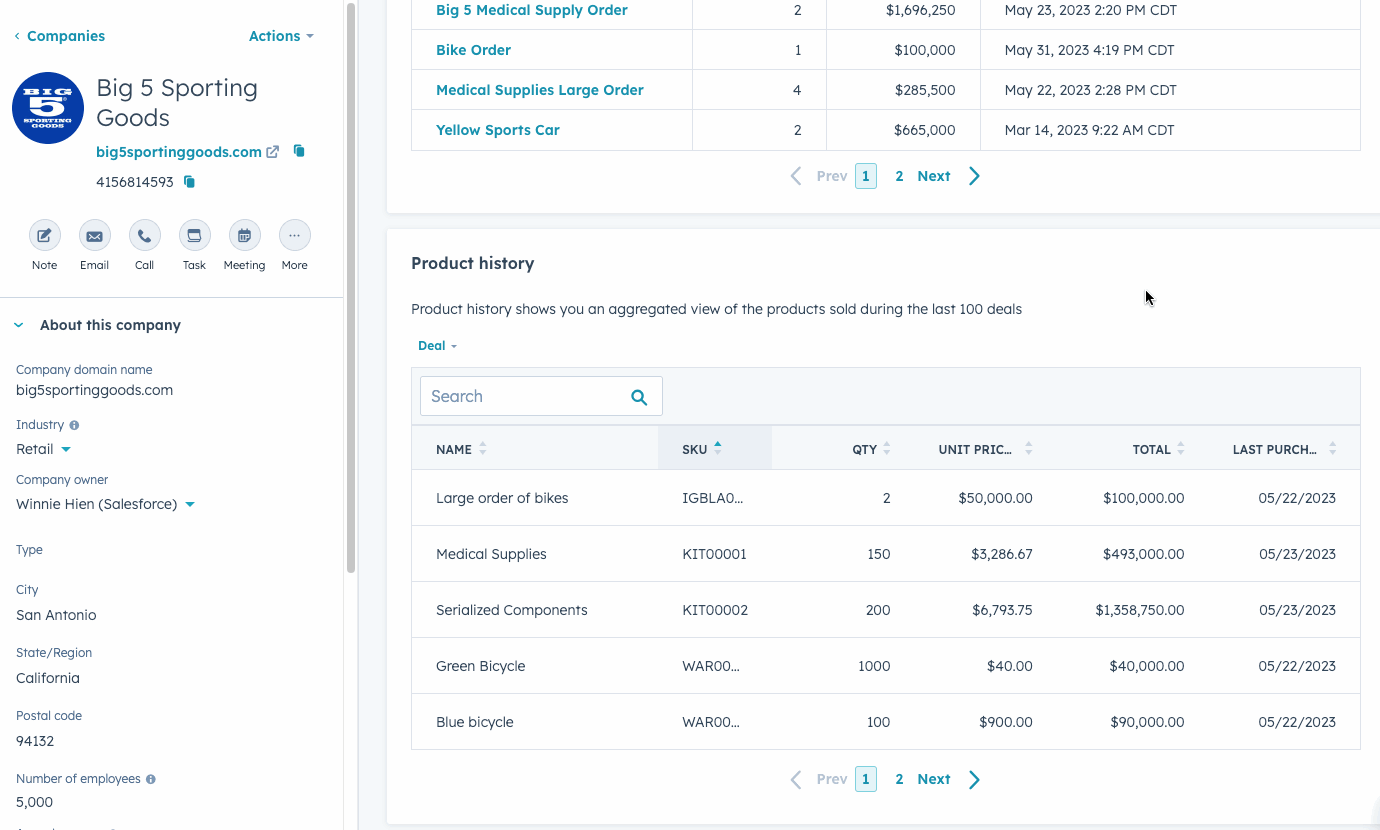Click Company domain name value big5sportinggoods.com
This screenshot has height=830, width=1380.
coord(94,390)
